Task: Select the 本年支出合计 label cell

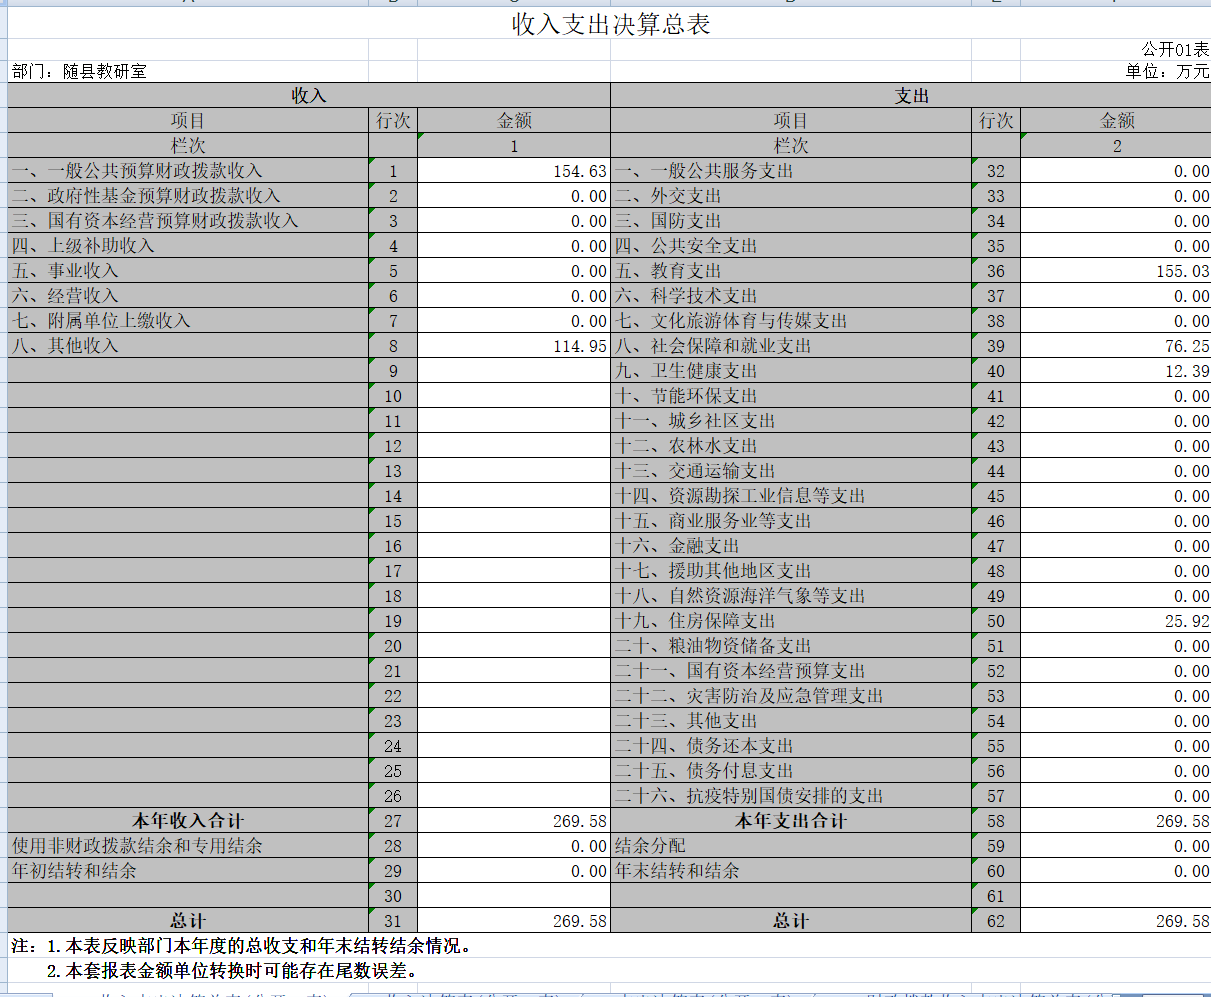Action: coord(791,821)
